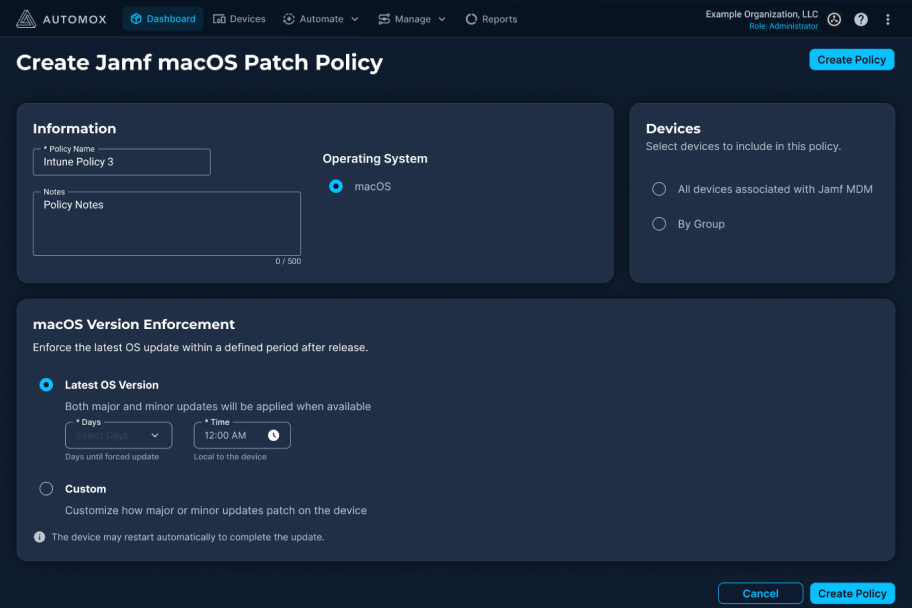The width and height of the screenshot is (912, 608).
Task: Click the 'Days until forced update' hint
Action: [x=112, y=457]
